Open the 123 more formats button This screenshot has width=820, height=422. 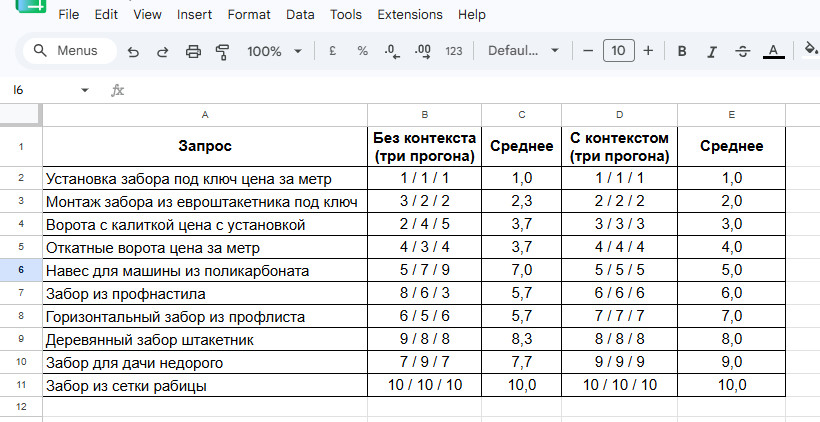(x=454, y=51)
